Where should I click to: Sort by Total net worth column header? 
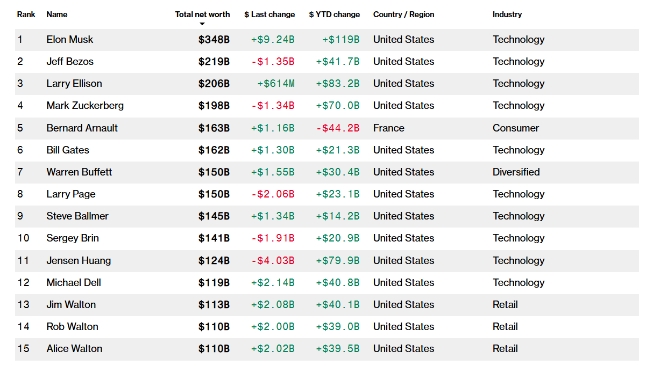click(x=202, y=14)
